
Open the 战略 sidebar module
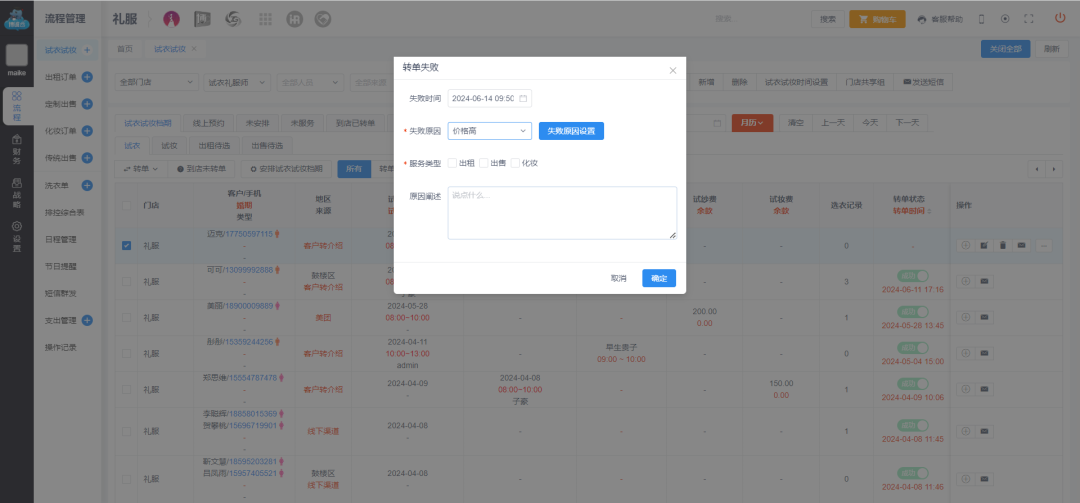17,193
